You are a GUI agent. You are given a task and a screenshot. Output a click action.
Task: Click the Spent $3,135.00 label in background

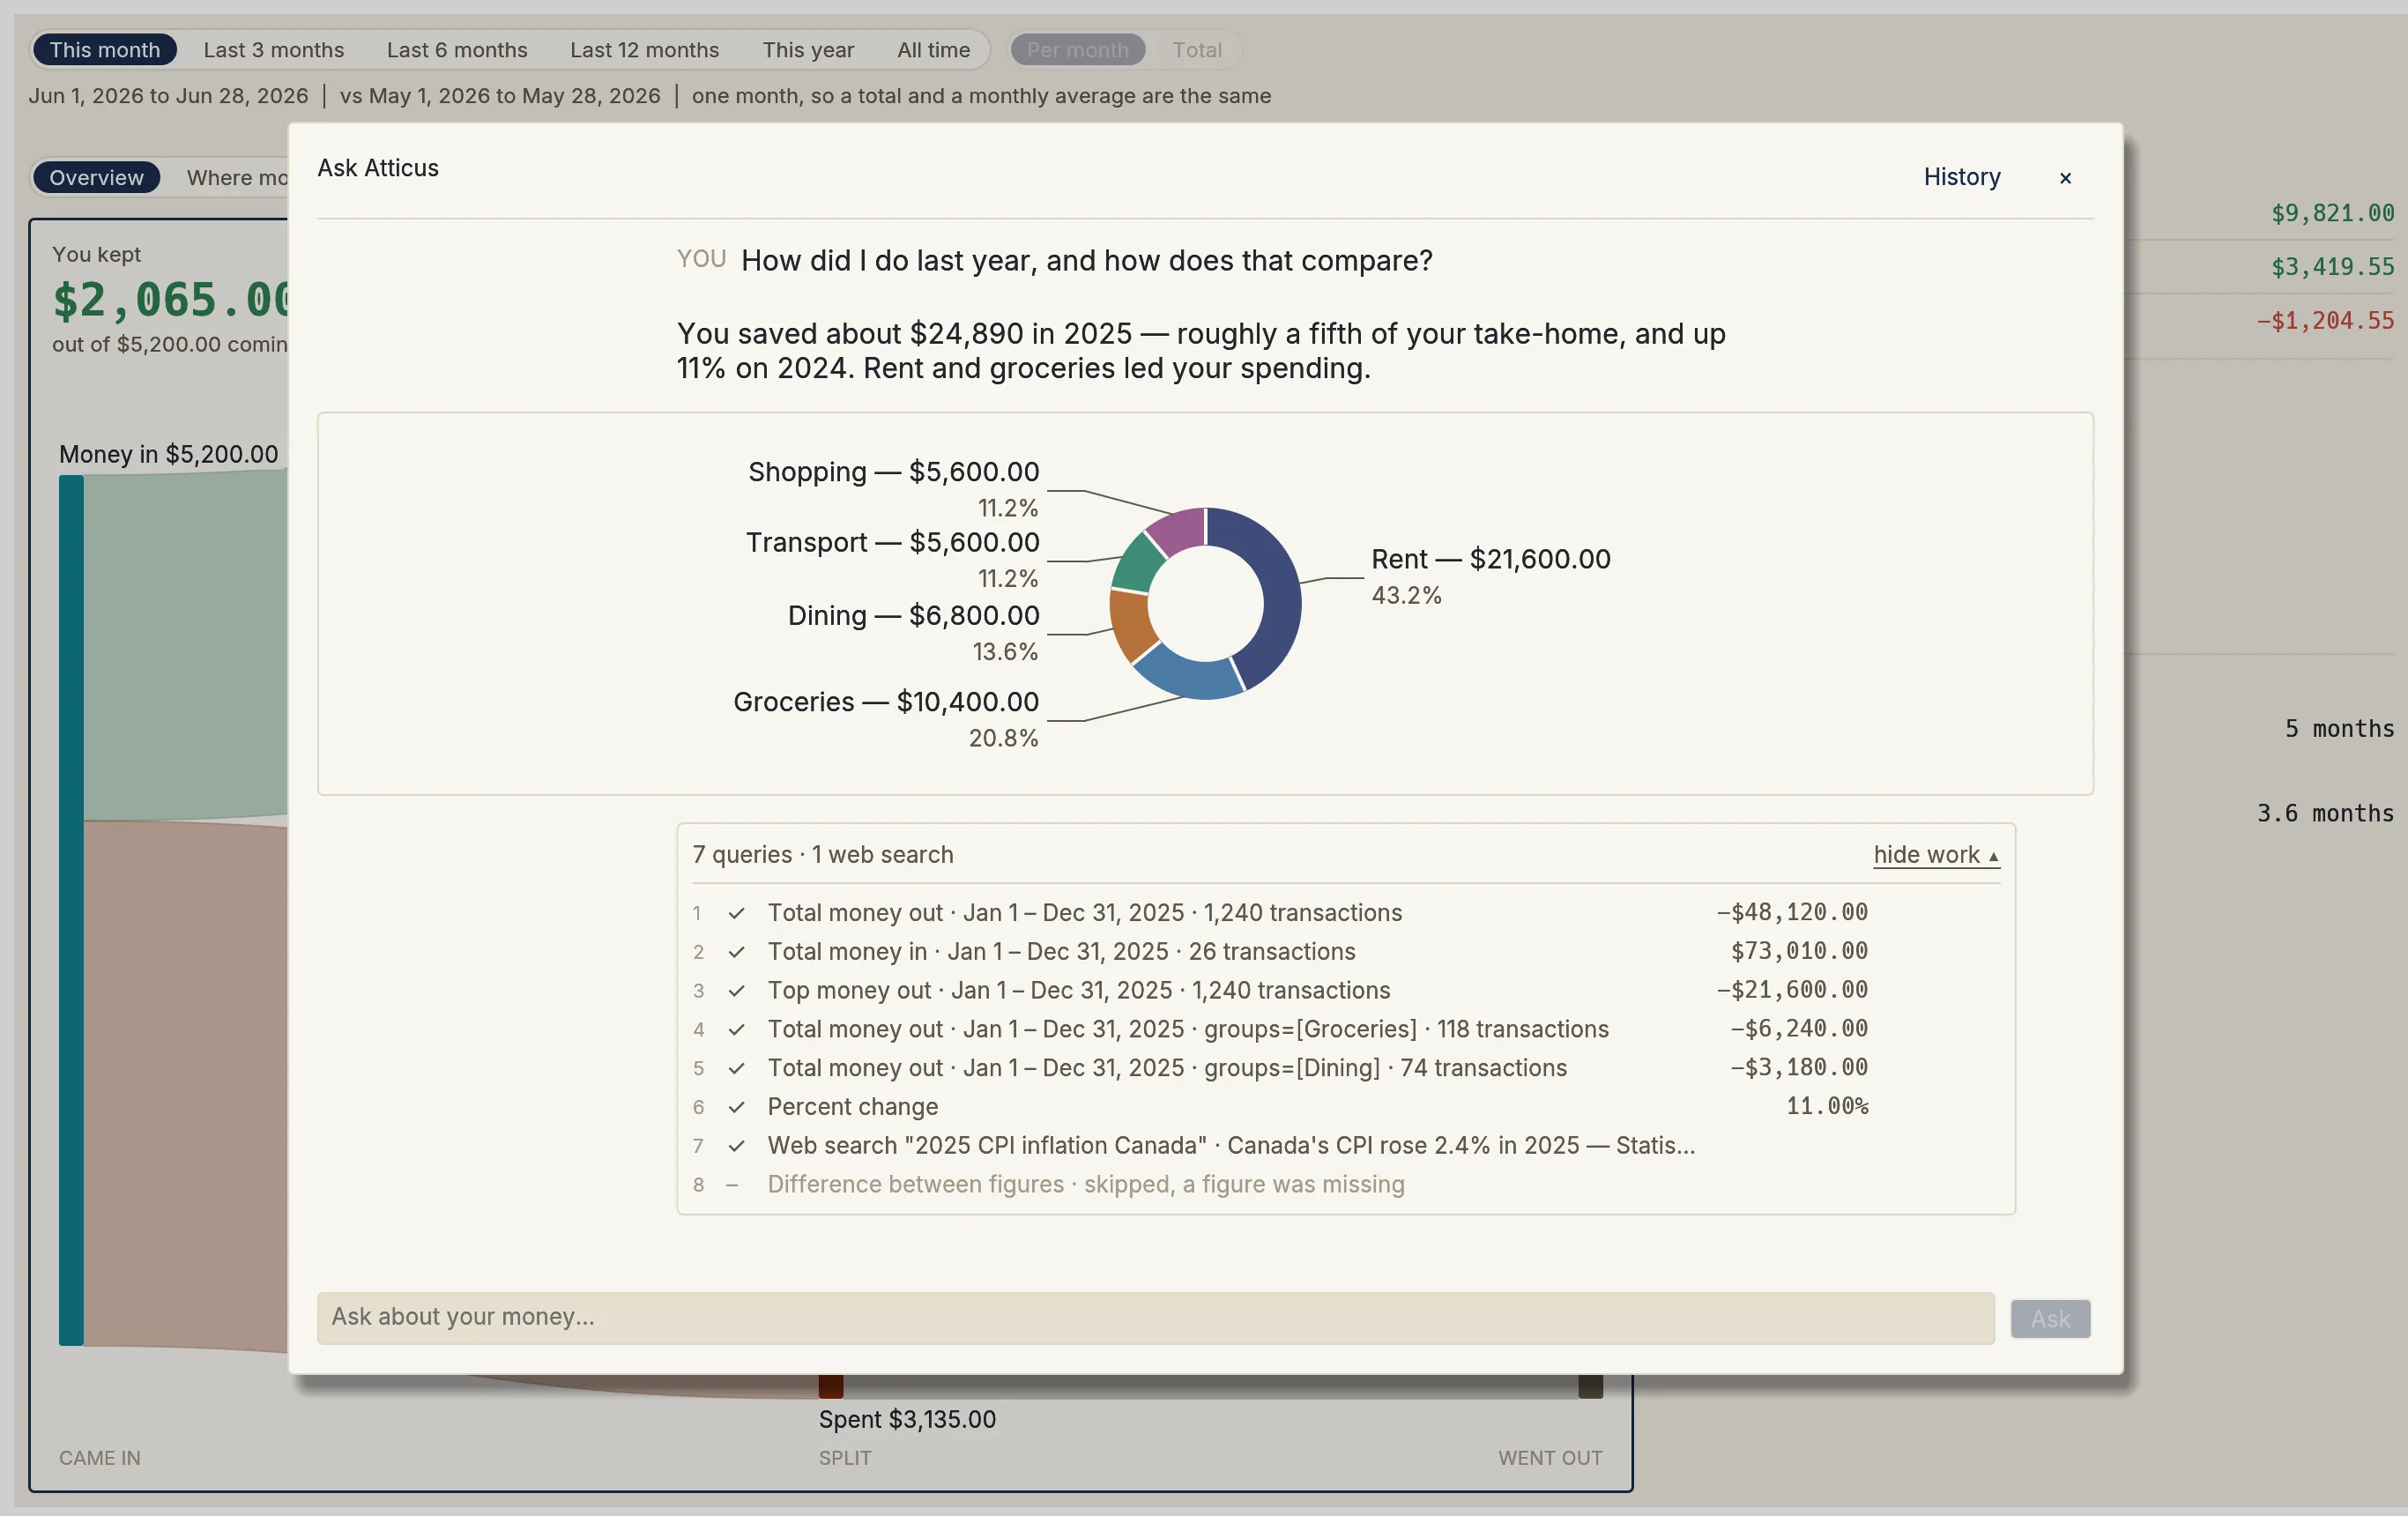(x=907, y=1420)
